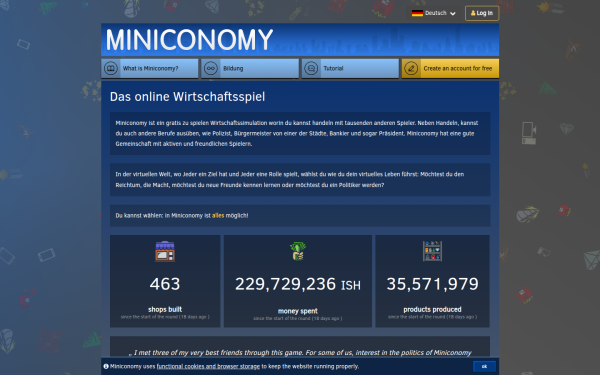600x375 pixels.
Task: Click the user icon in Log in
Action: coord(473,13)
